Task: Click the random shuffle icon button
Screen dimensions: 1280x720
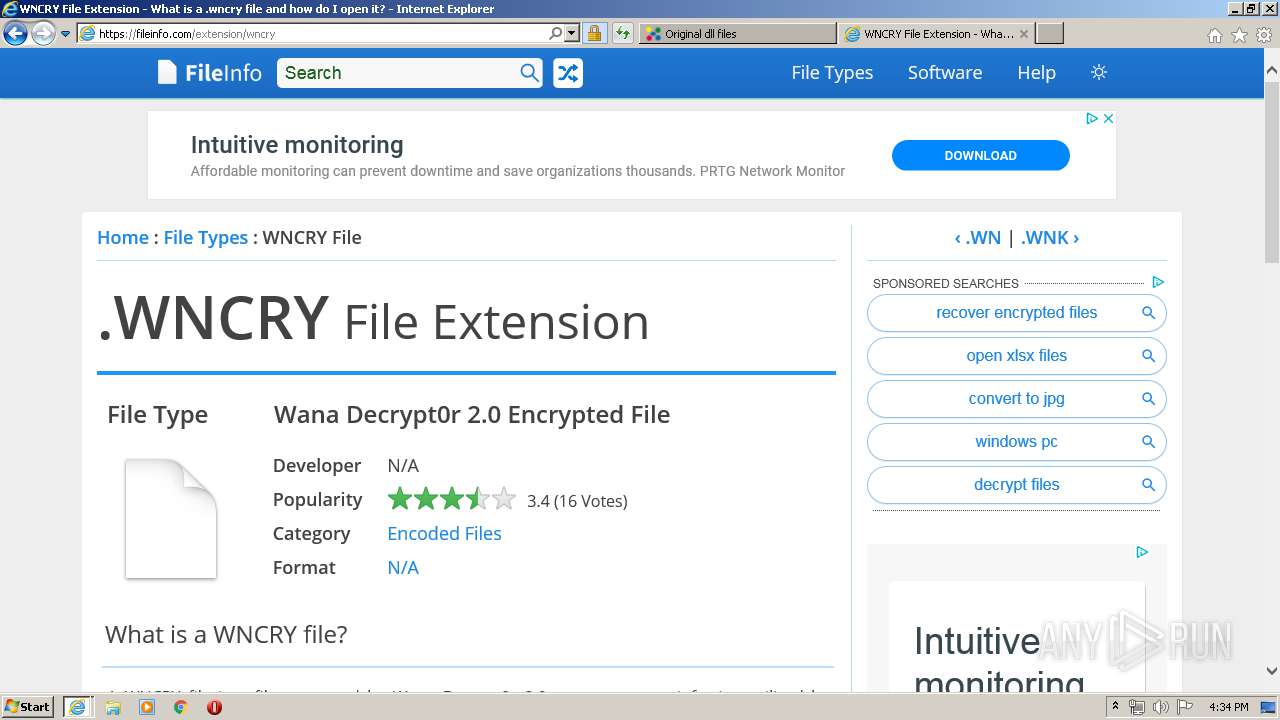Action: click(x=568, y=73)
